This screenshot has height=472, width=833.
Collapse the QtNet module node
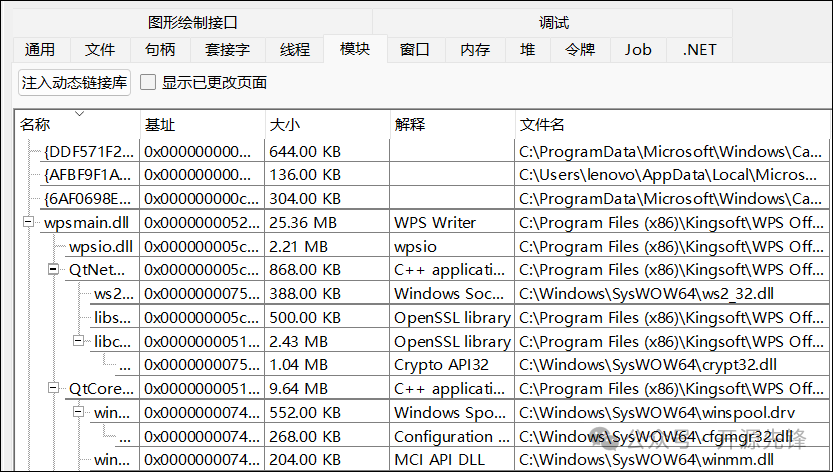click(x=52, y=270)
